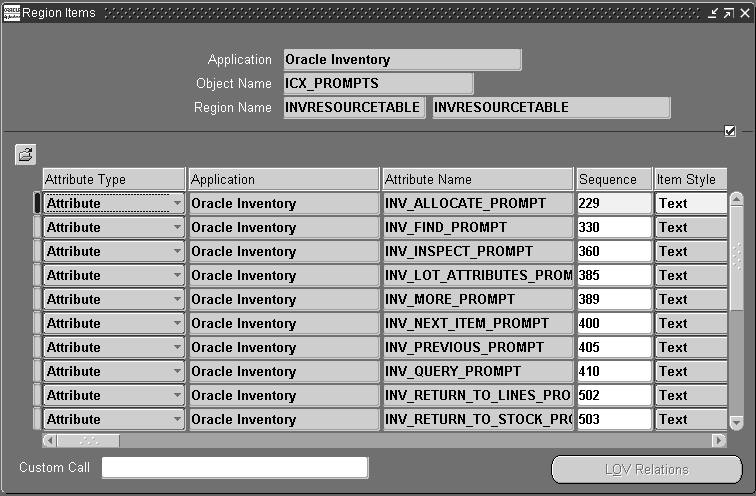This screenshot has height=496, width=756.
Task: Select record indicator for INV_QUERY_PROMPT row
Action: (37, 371)
